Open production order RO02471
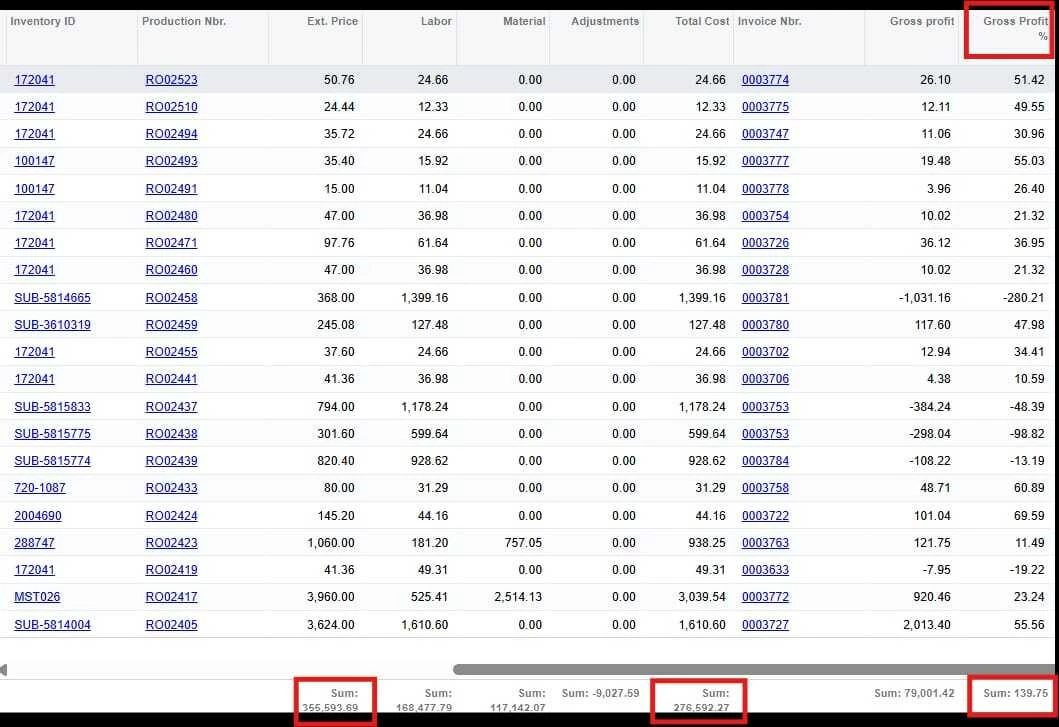Image resolution: width=1059 pixels, height=727 pixels. [x=172, y=243]
